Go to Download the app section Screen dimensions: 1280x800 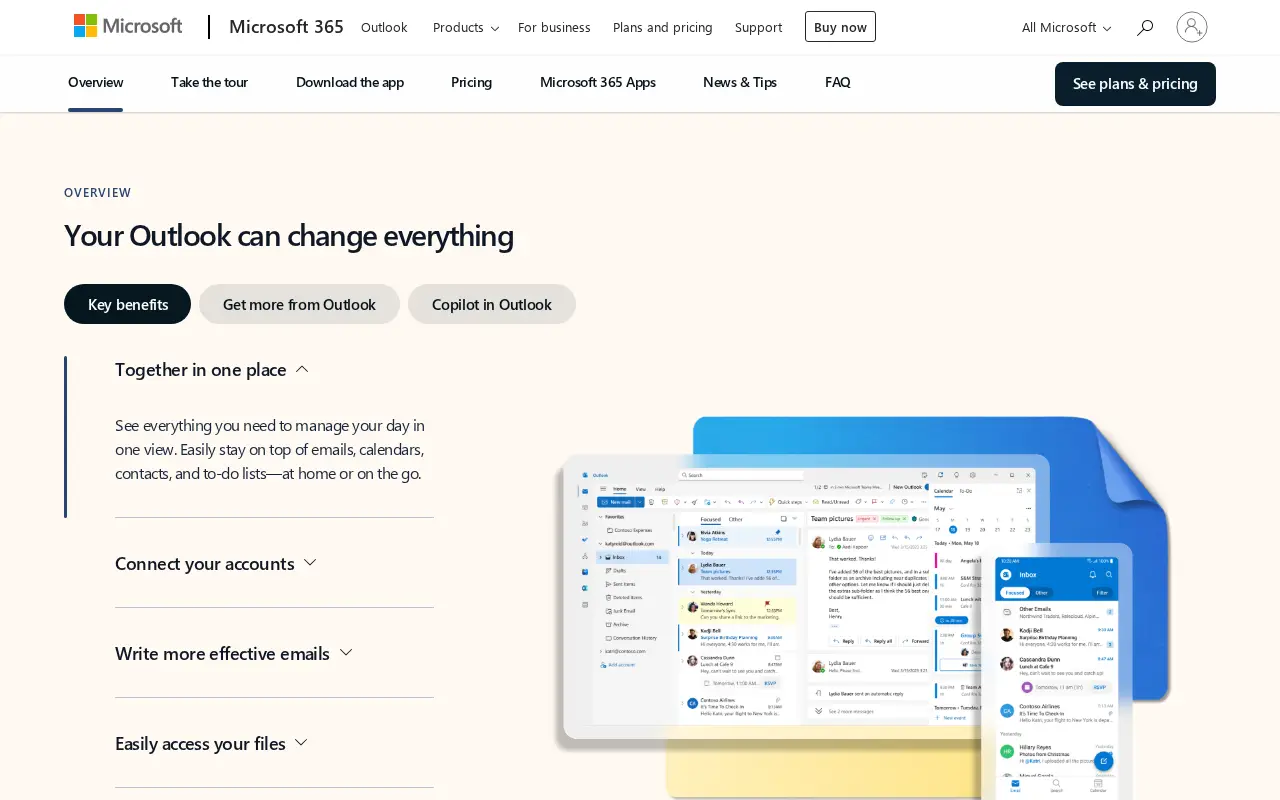[350, 82]
